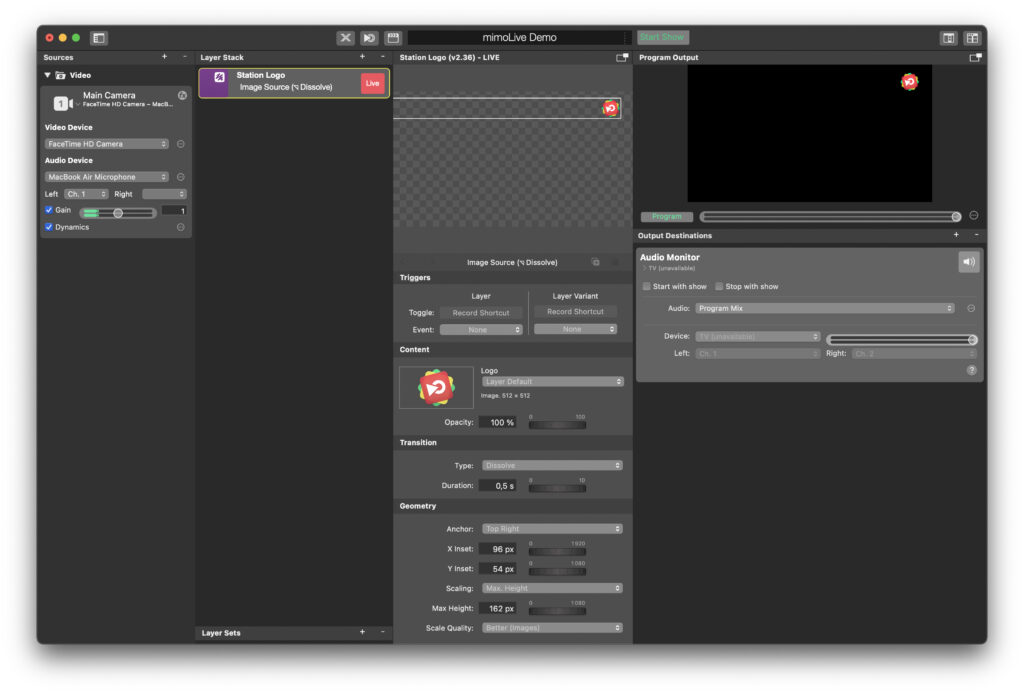Pop out the Program Output window
Image resolution: width=1024 pixels, height=693 pixels.
coord(975,57)
